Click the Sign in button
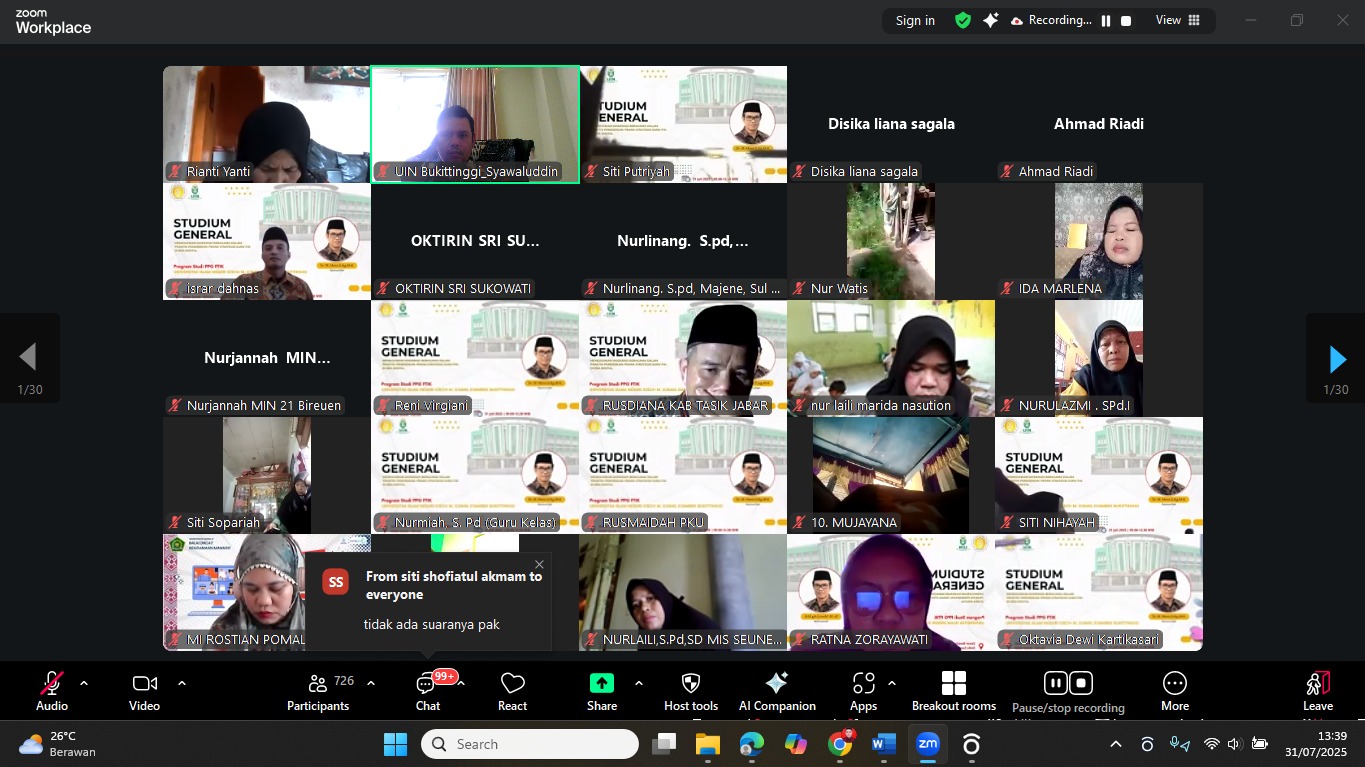The height and width of the screenshot is (767, 1365). (x=915, y=20)
